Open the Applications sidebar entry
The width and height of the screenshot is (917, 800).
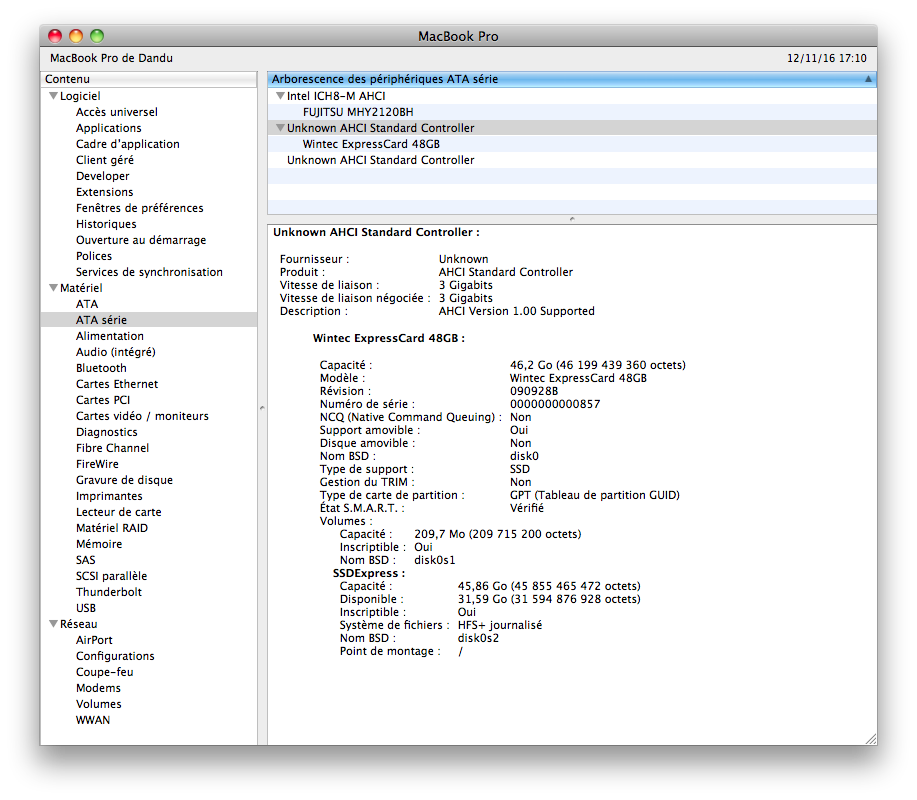click(x=109, y=128)
